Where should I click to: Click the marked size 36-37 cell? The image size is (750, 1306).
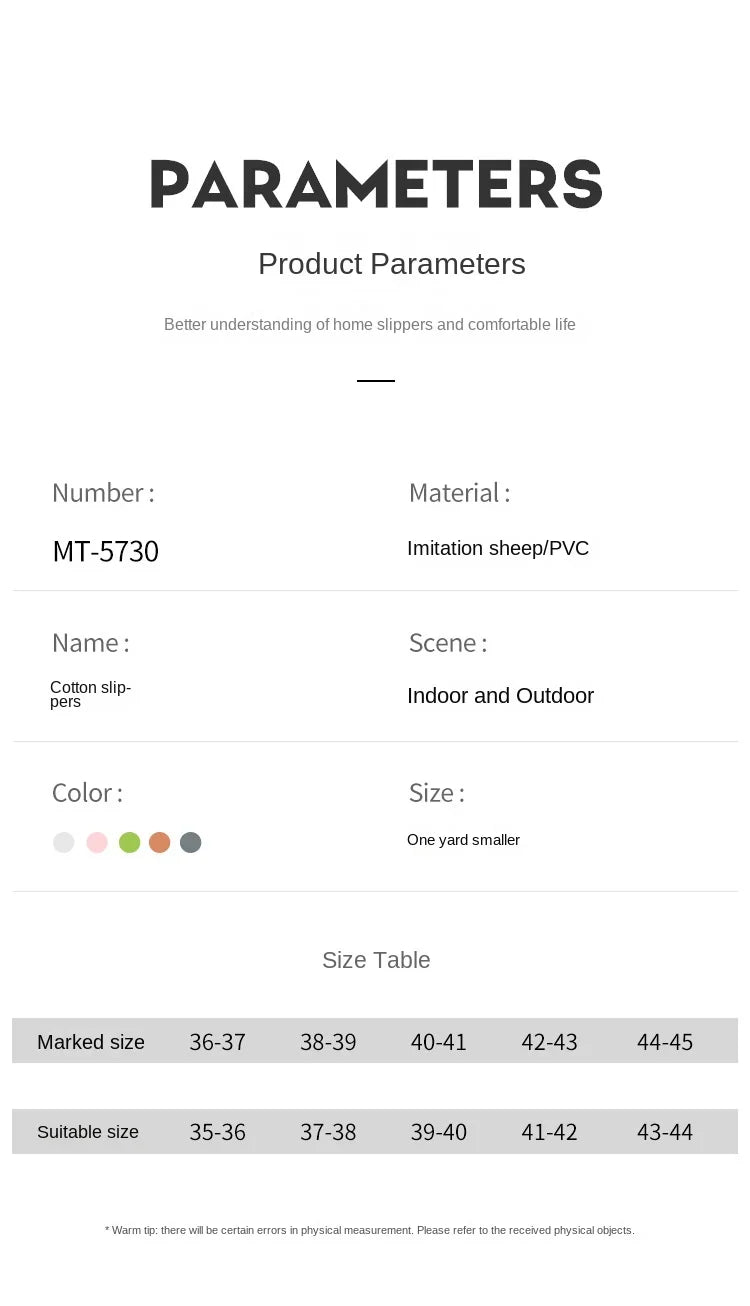[218, 1042]
